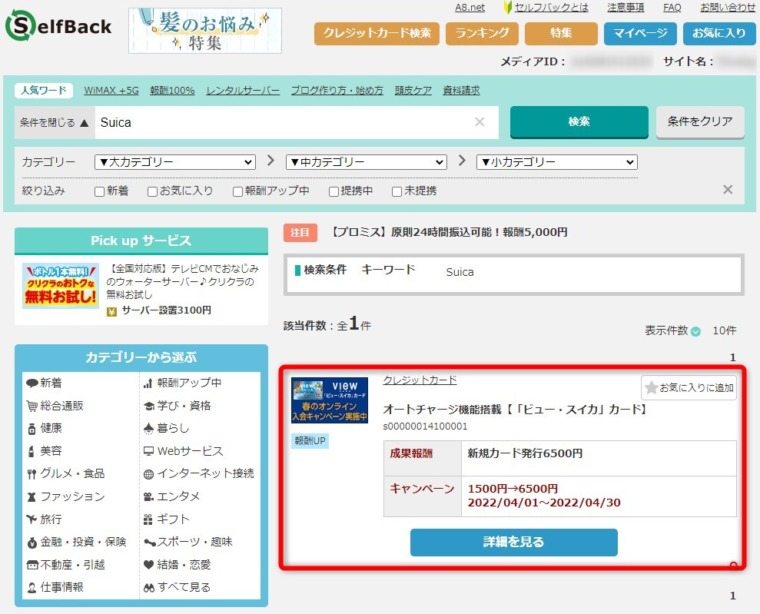Go to マイページ

[x=640, y=33]
